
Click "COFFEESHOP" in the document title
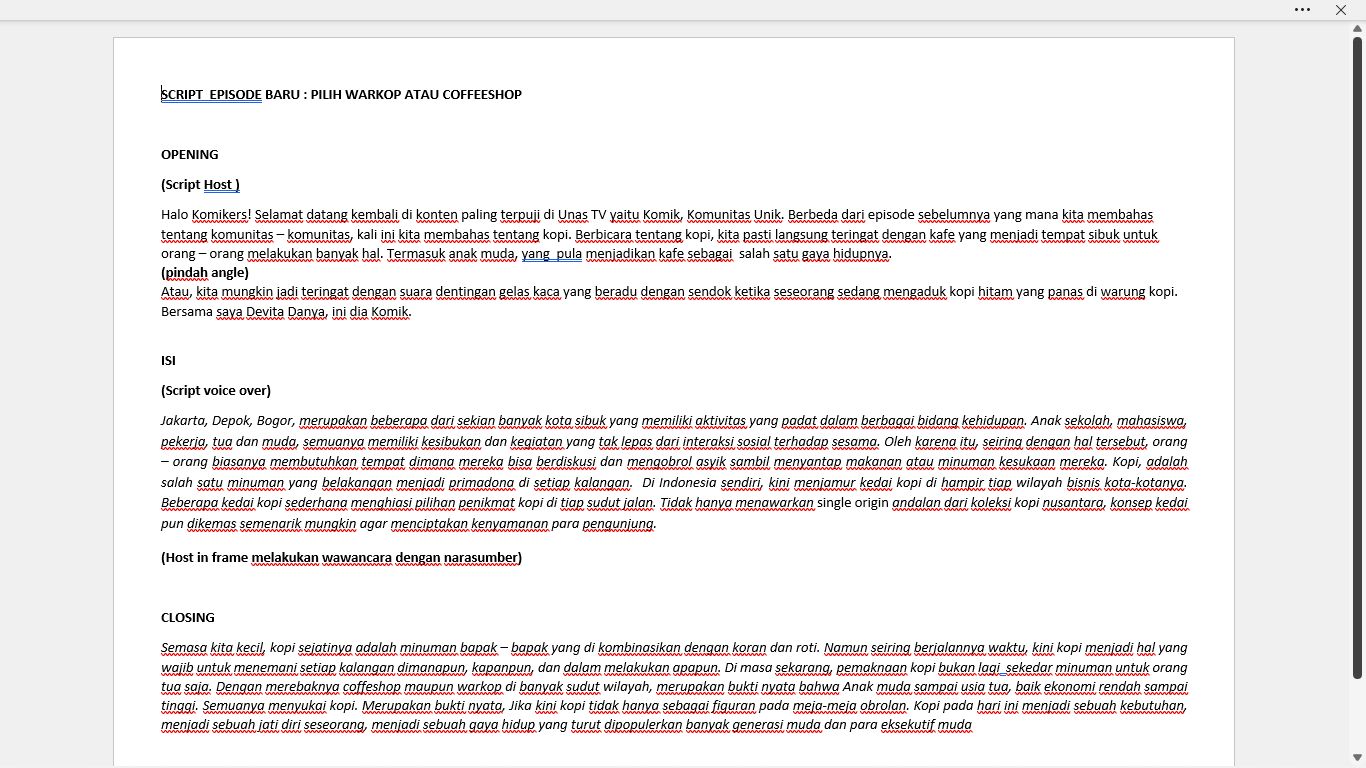[482, 95]
